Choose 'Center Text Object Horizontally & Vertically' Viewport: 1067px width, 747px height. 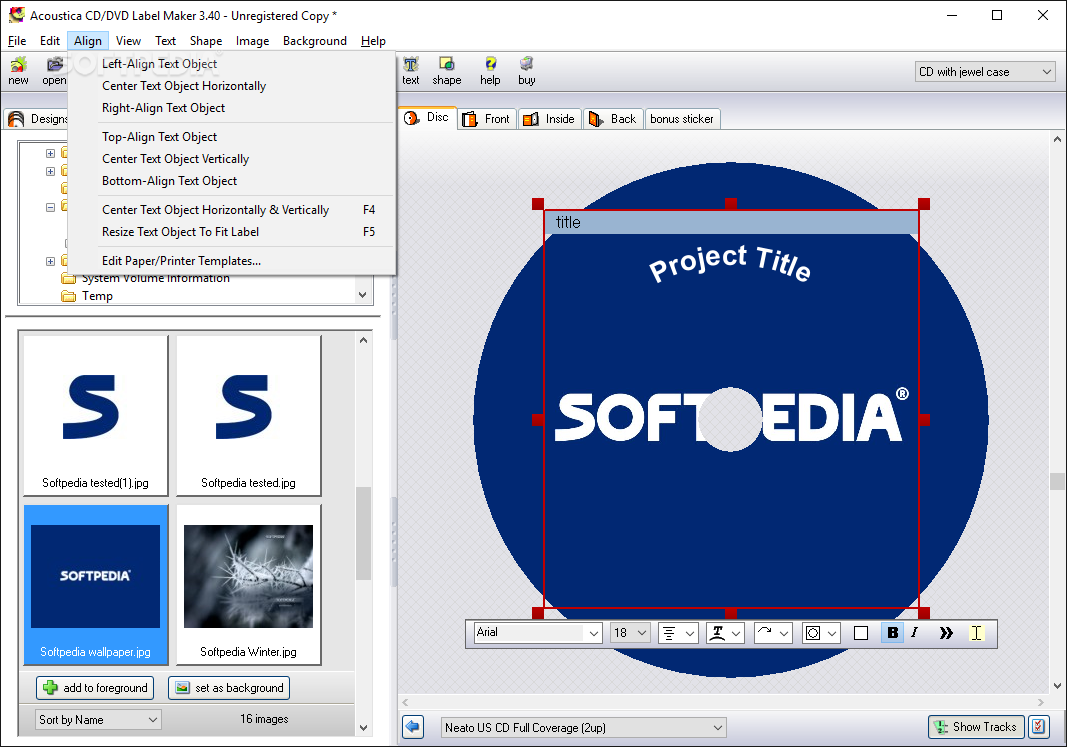[x=231, y=210]
